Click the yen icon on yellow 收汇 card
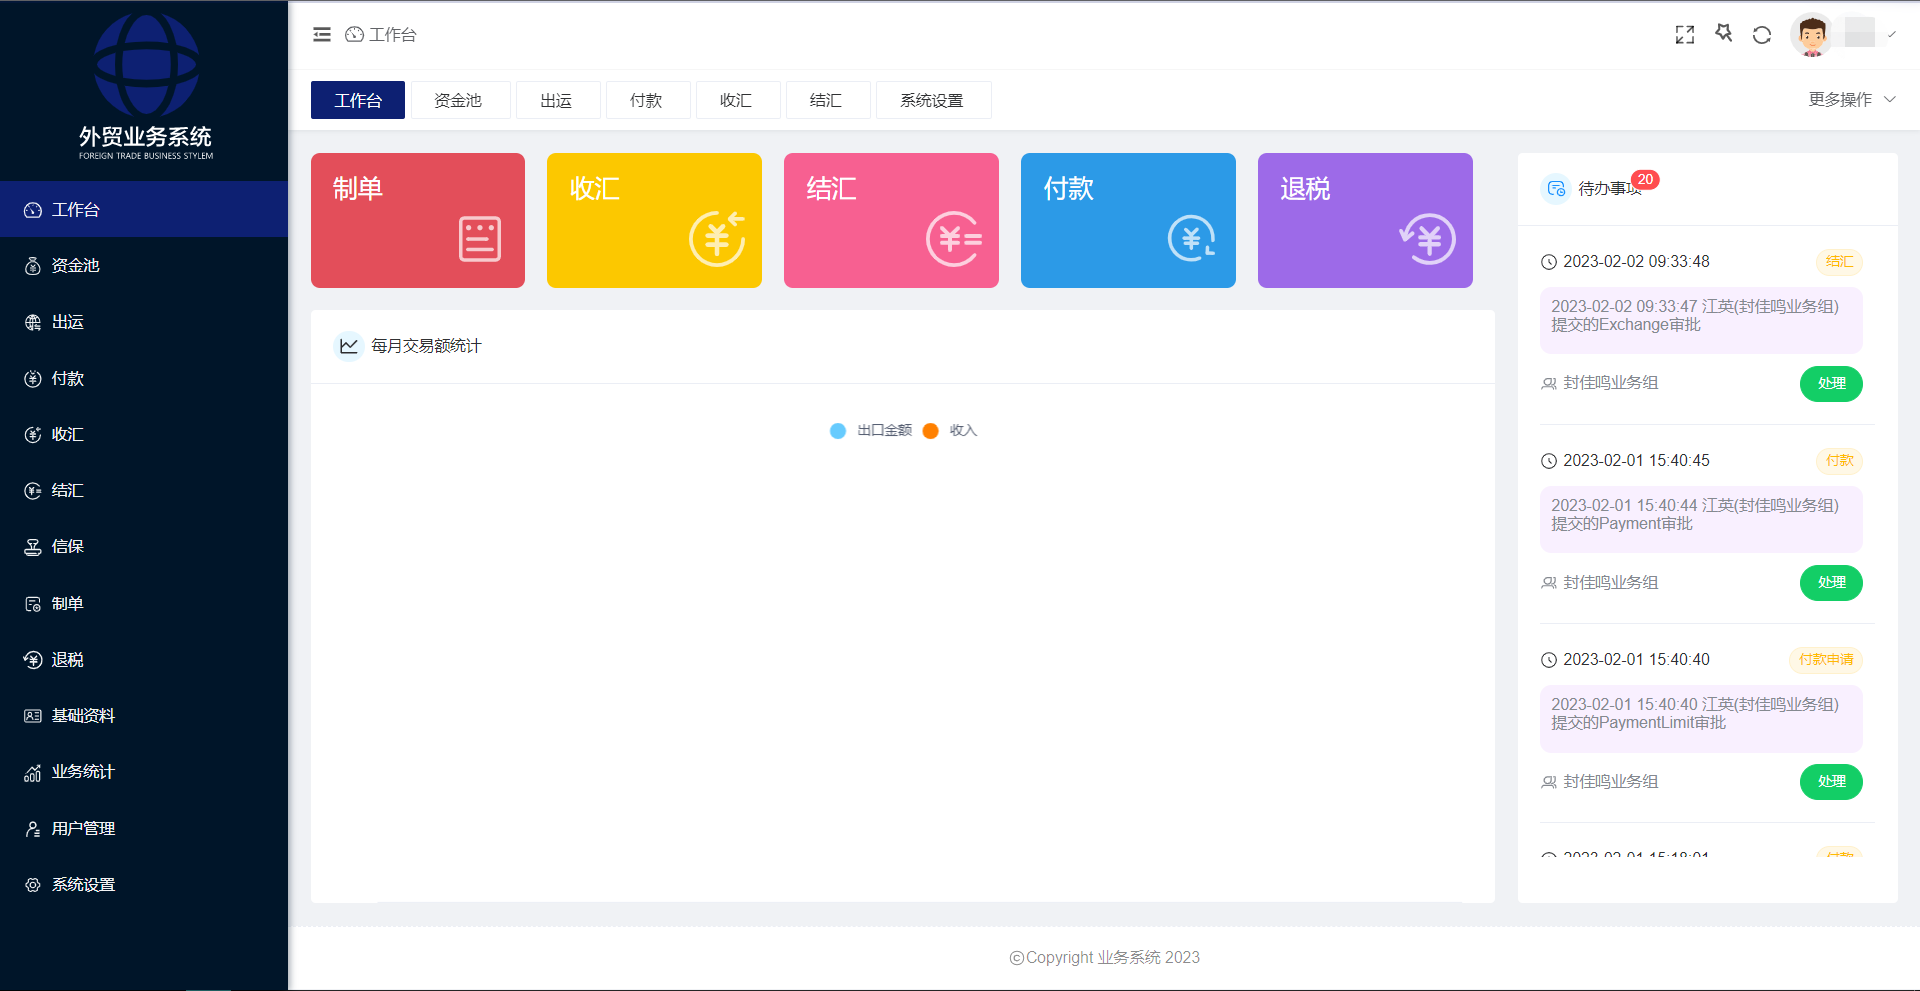Image resolution: width=1920 pixels, height=991 pixels. tap(717, 238)
